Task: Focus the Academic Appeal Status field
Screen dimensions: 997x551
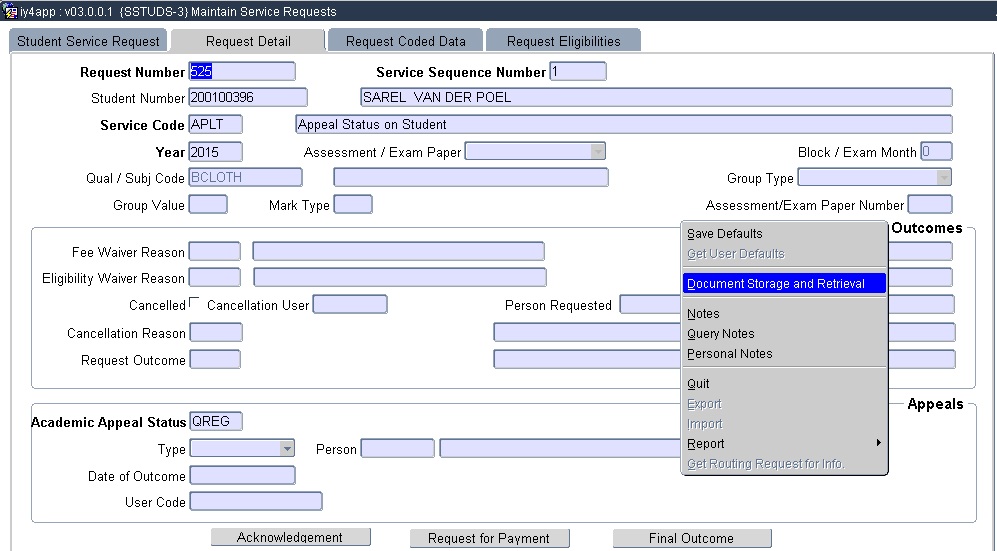Action: point(215,422)
